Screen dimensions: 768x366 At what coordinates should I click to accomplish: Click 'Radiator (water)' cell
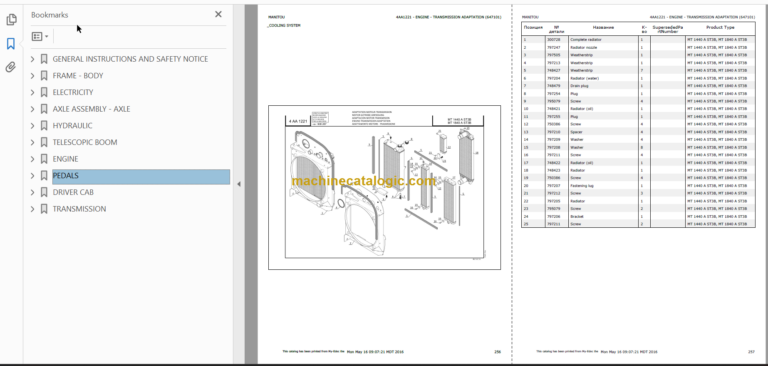[x=585, y=78]
